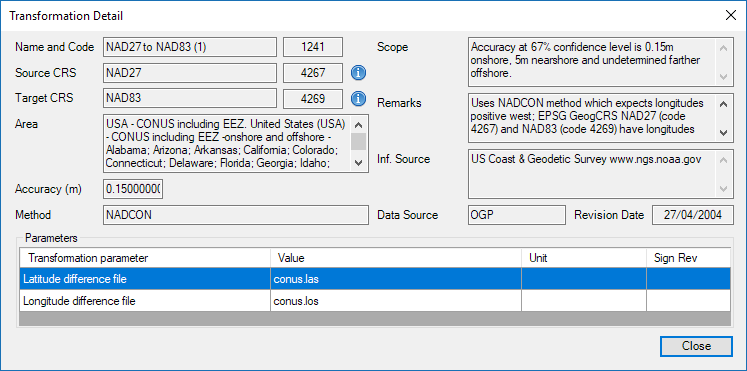Click Area scrollbar thumb
The height and width of the screenshot is (371, 747).
[359, 141]
